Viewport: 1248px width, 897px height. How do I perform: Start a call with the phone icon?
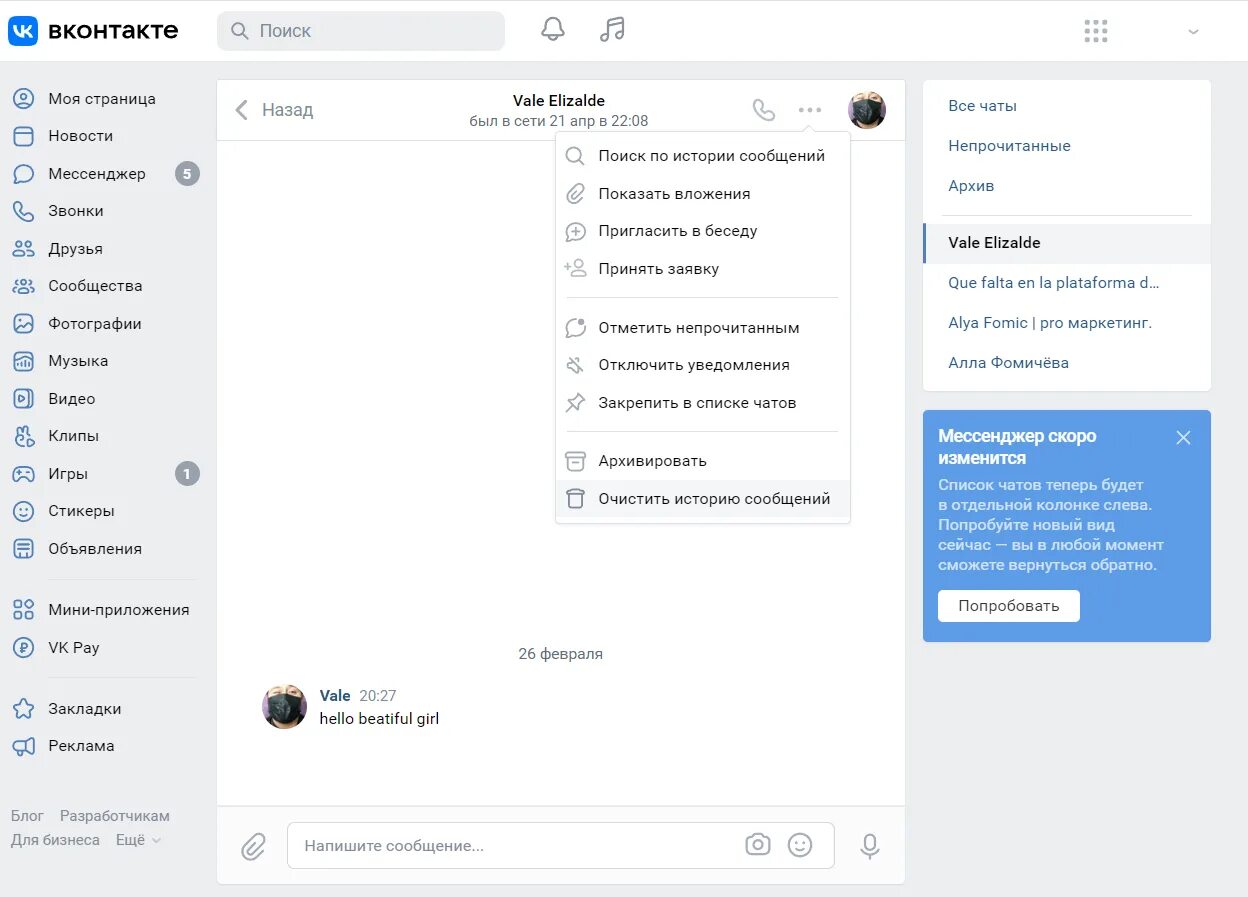tap(764, 110)
